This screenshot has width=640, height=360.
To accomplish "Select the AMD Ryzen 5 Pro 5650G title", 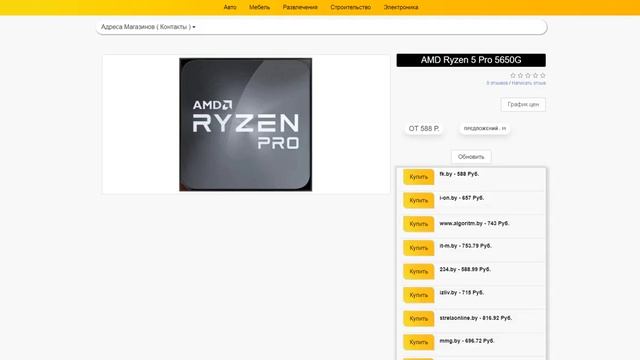I will click(471, 60).
